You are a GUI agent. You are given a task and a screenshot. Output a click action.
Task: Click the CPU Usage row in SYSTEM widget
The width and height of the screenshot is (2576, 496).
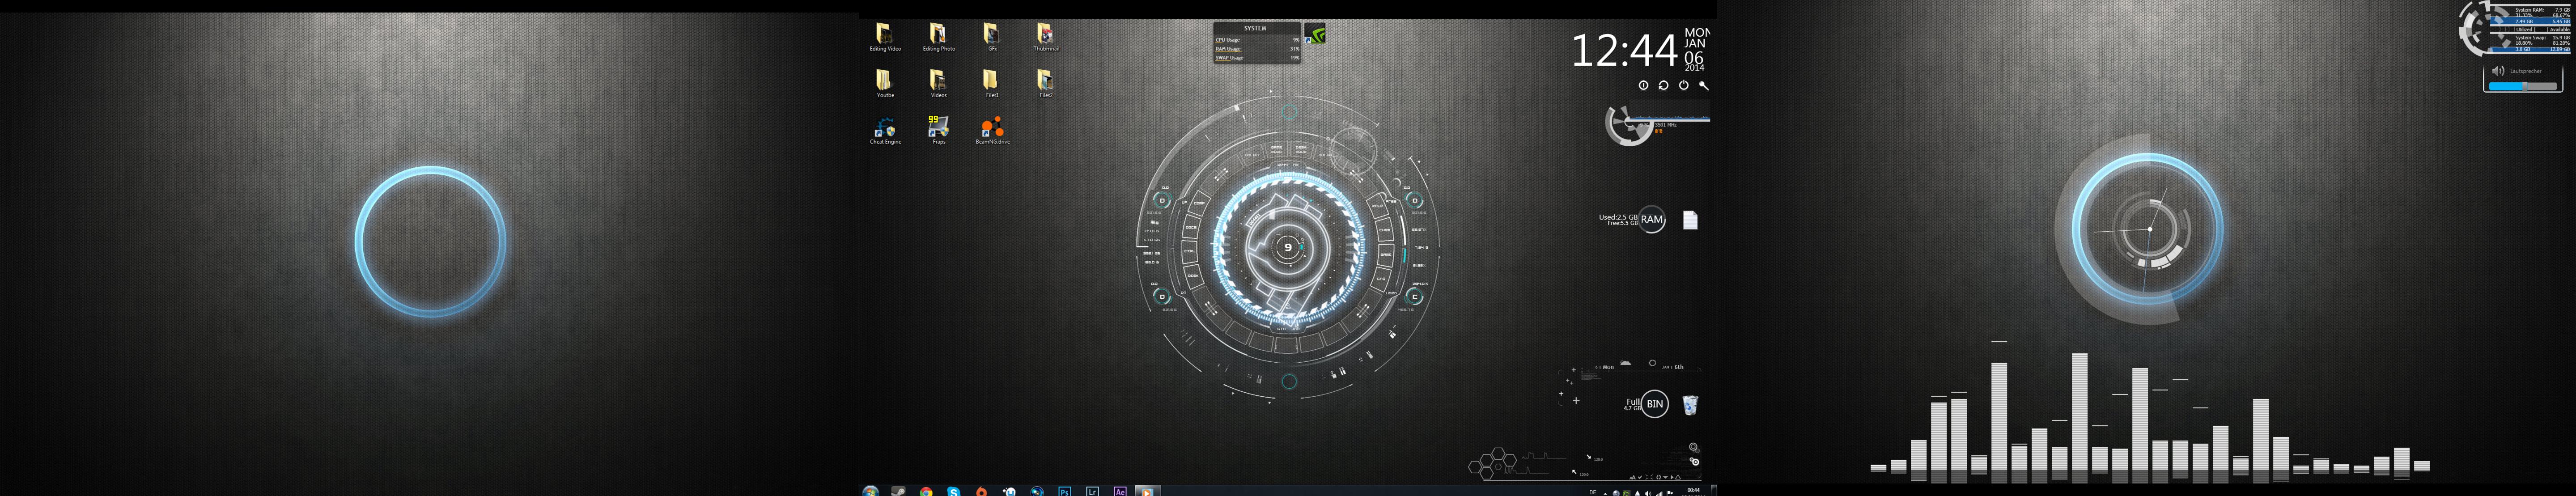[1257, 40]
